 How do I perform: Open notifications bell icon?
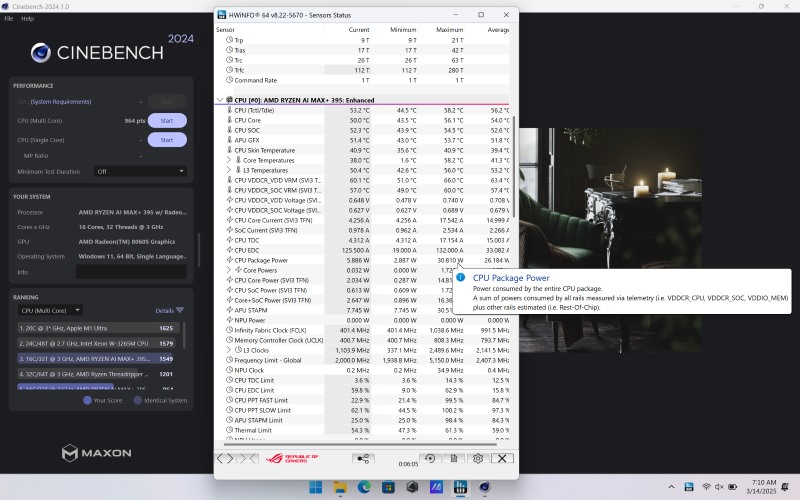coord(785,487)
